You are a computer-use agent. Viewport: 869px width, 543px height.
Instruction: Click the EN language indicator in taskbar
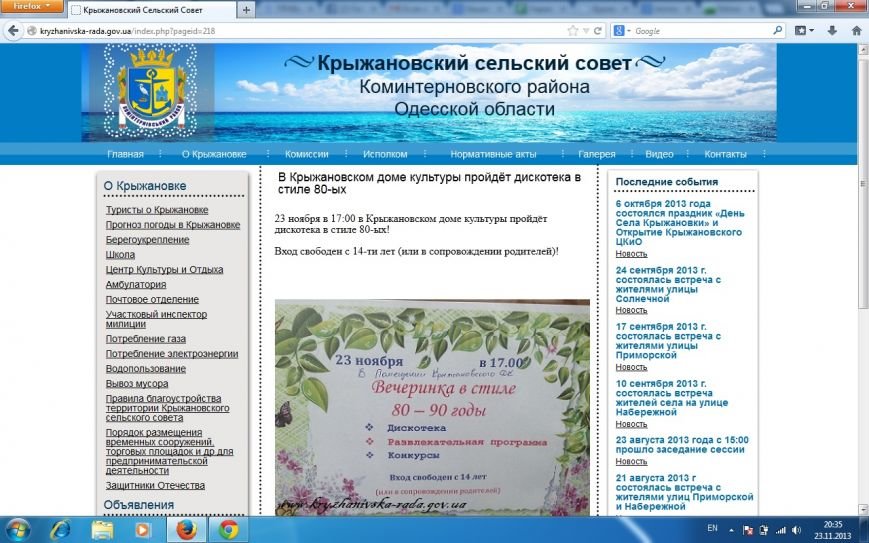coord(712,528)
